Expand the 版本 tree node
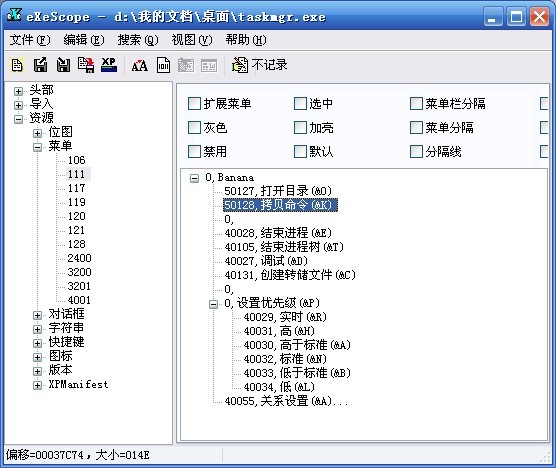 pyautogui.click(x=37, y=371)
